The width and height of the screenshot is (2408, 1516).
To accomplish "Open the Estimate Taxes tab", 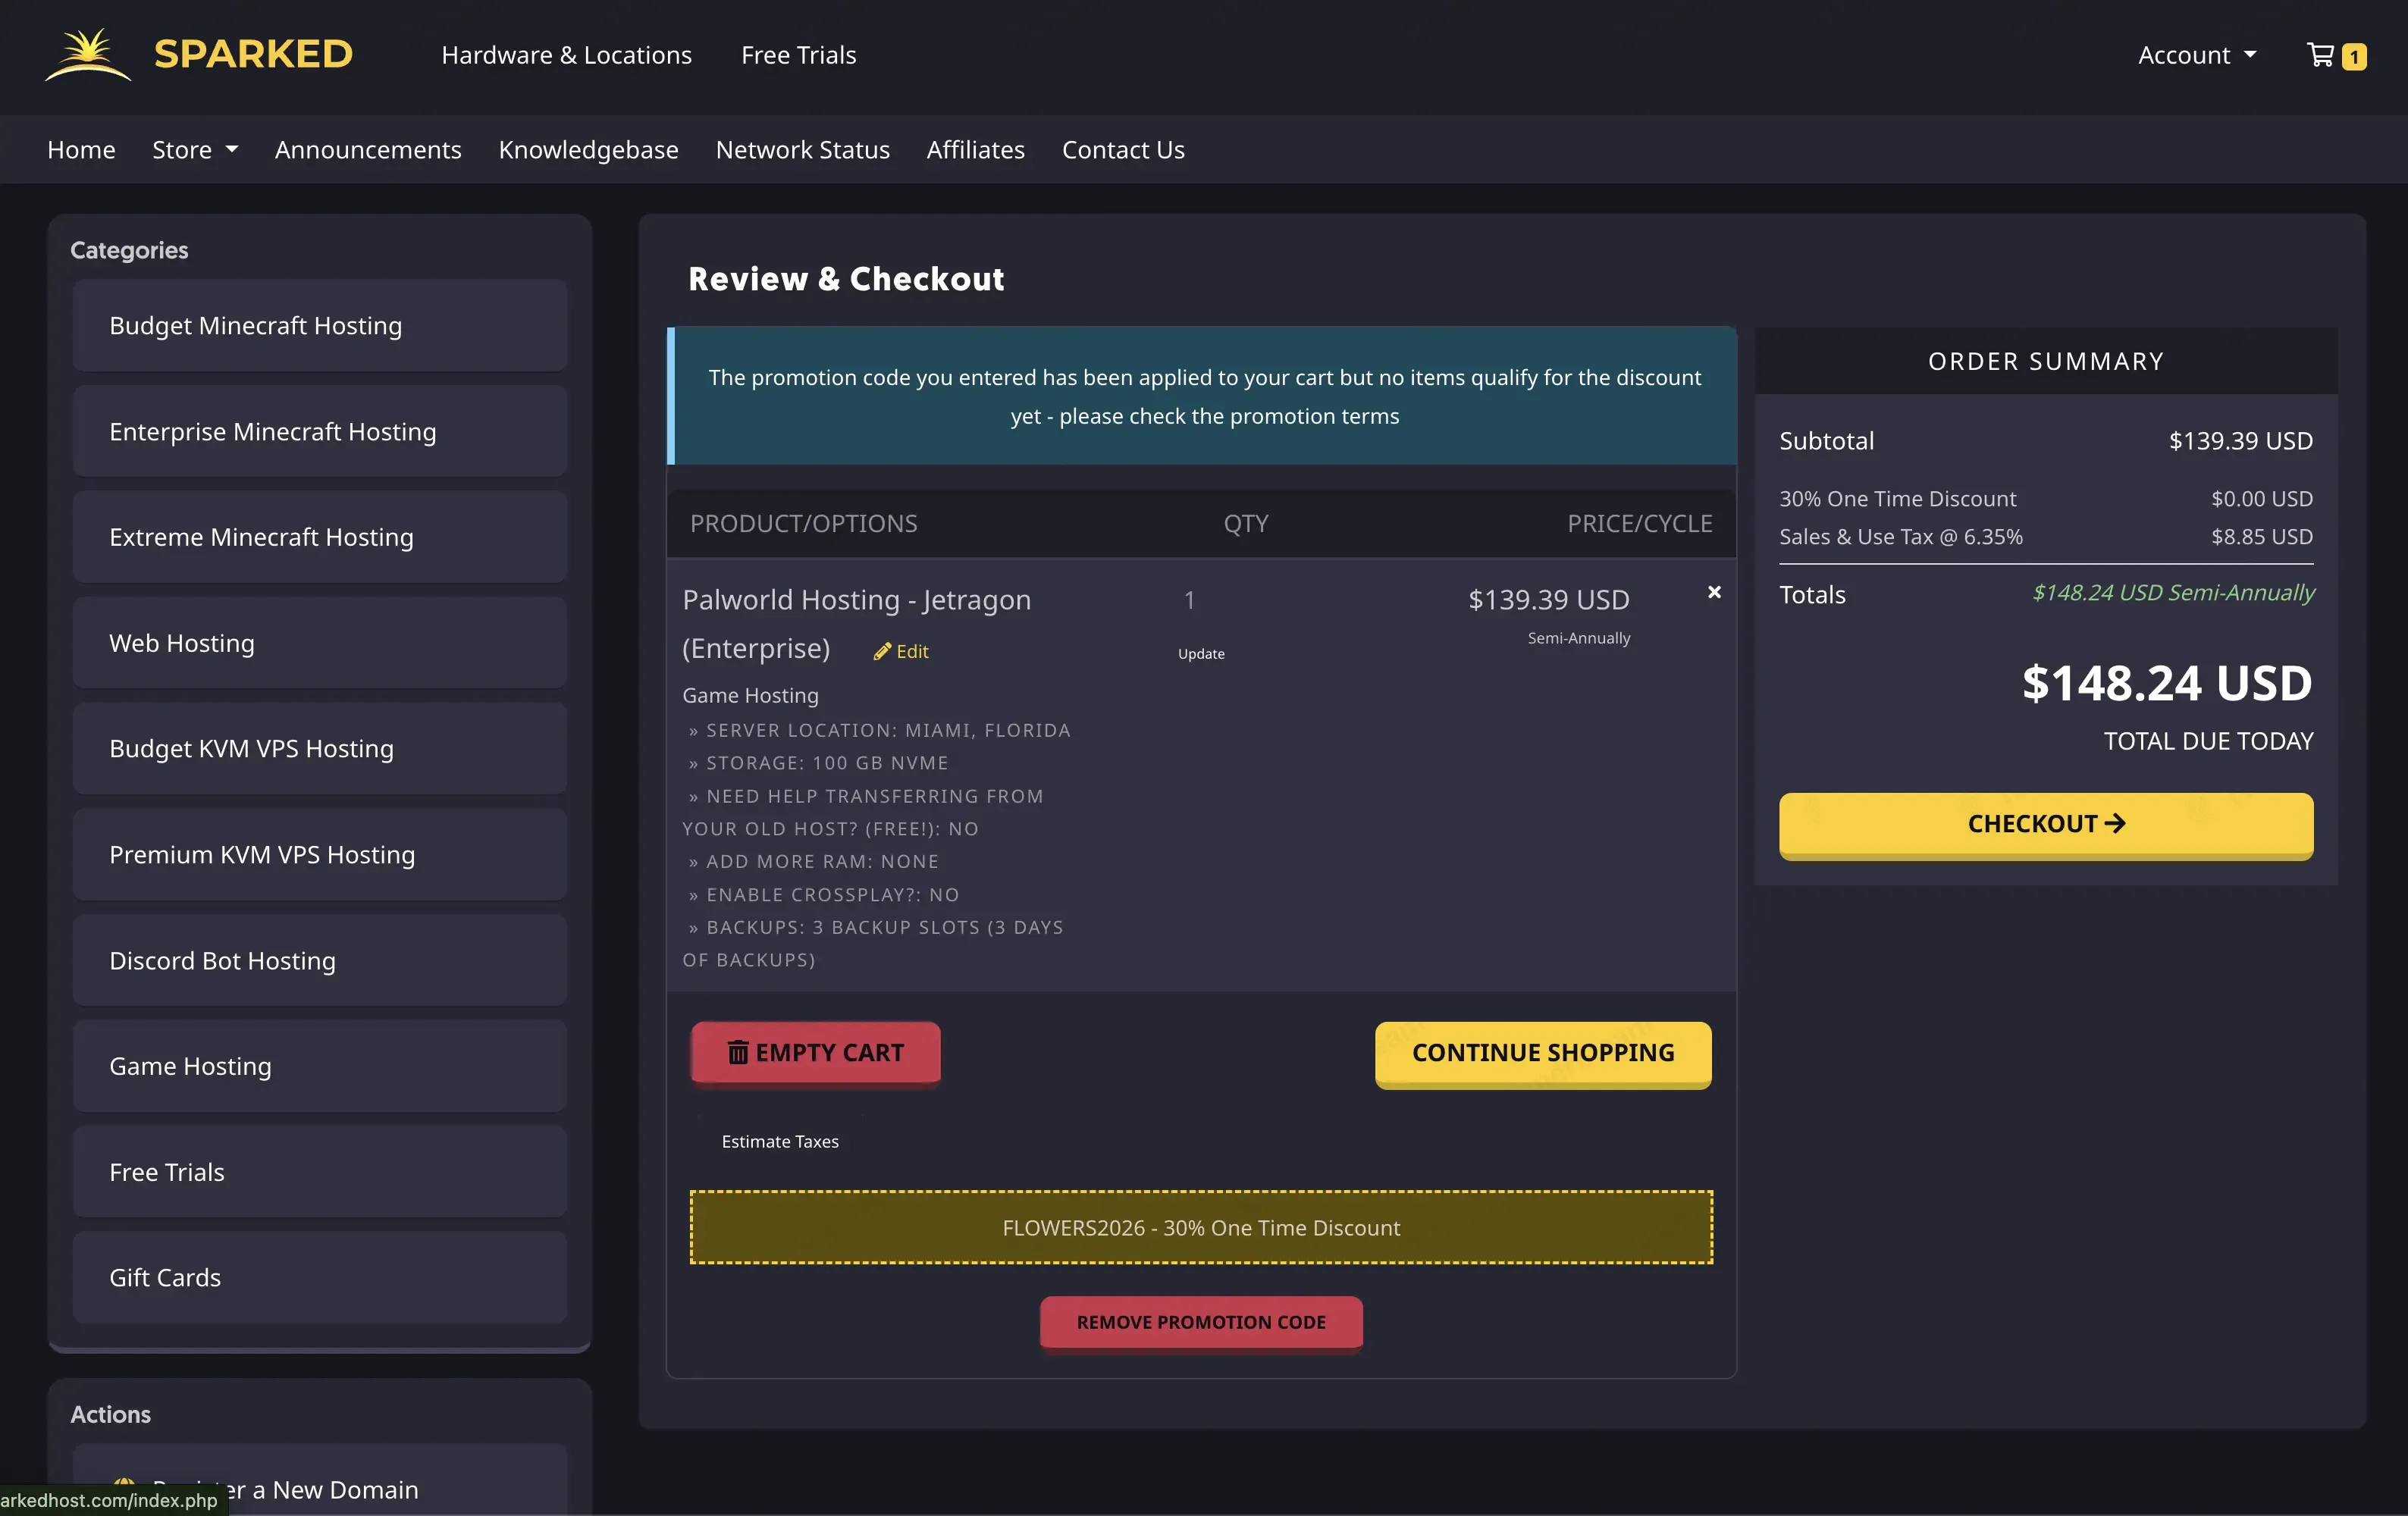I will coord(780,1141).
